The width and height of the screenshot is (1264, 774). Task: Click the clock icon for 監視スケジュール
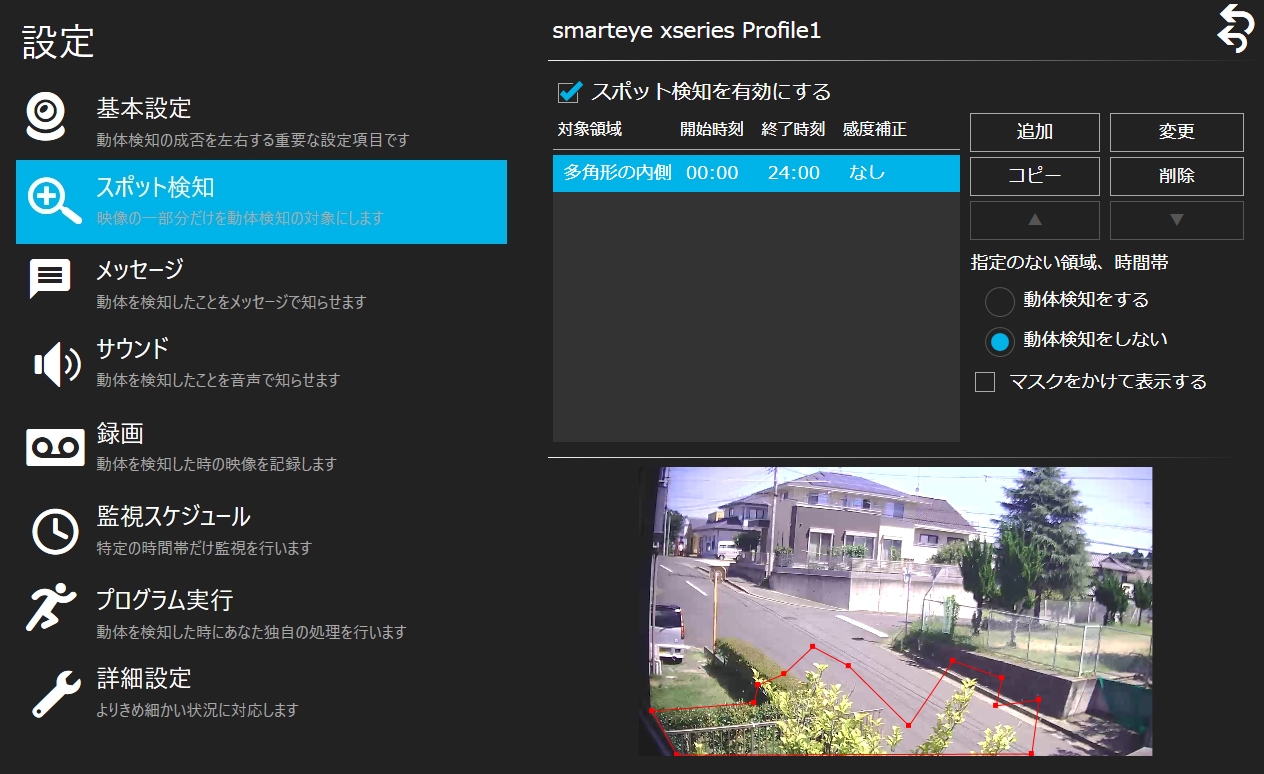click(x=55, y=531)
